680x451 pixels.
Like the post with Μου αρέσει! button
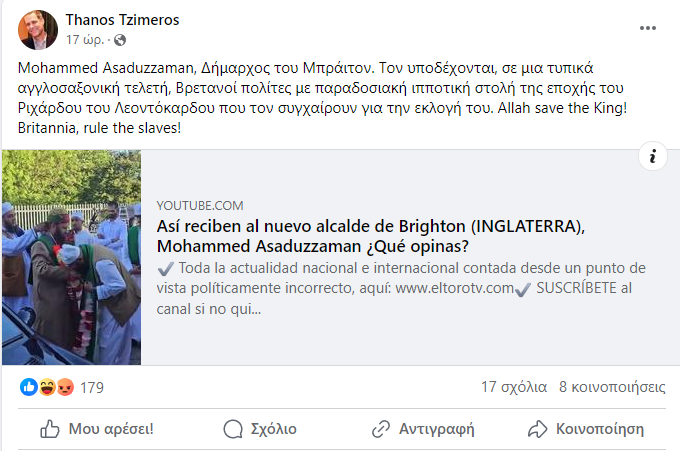tap(97, 429)
